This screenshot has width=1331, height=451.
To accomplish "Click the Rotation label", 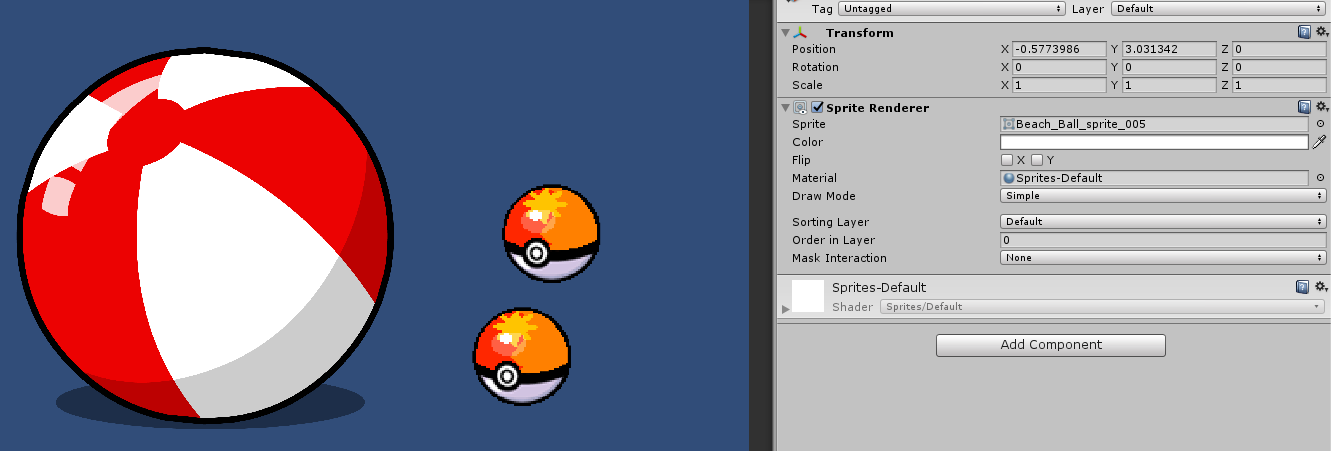I will point(815,67).
